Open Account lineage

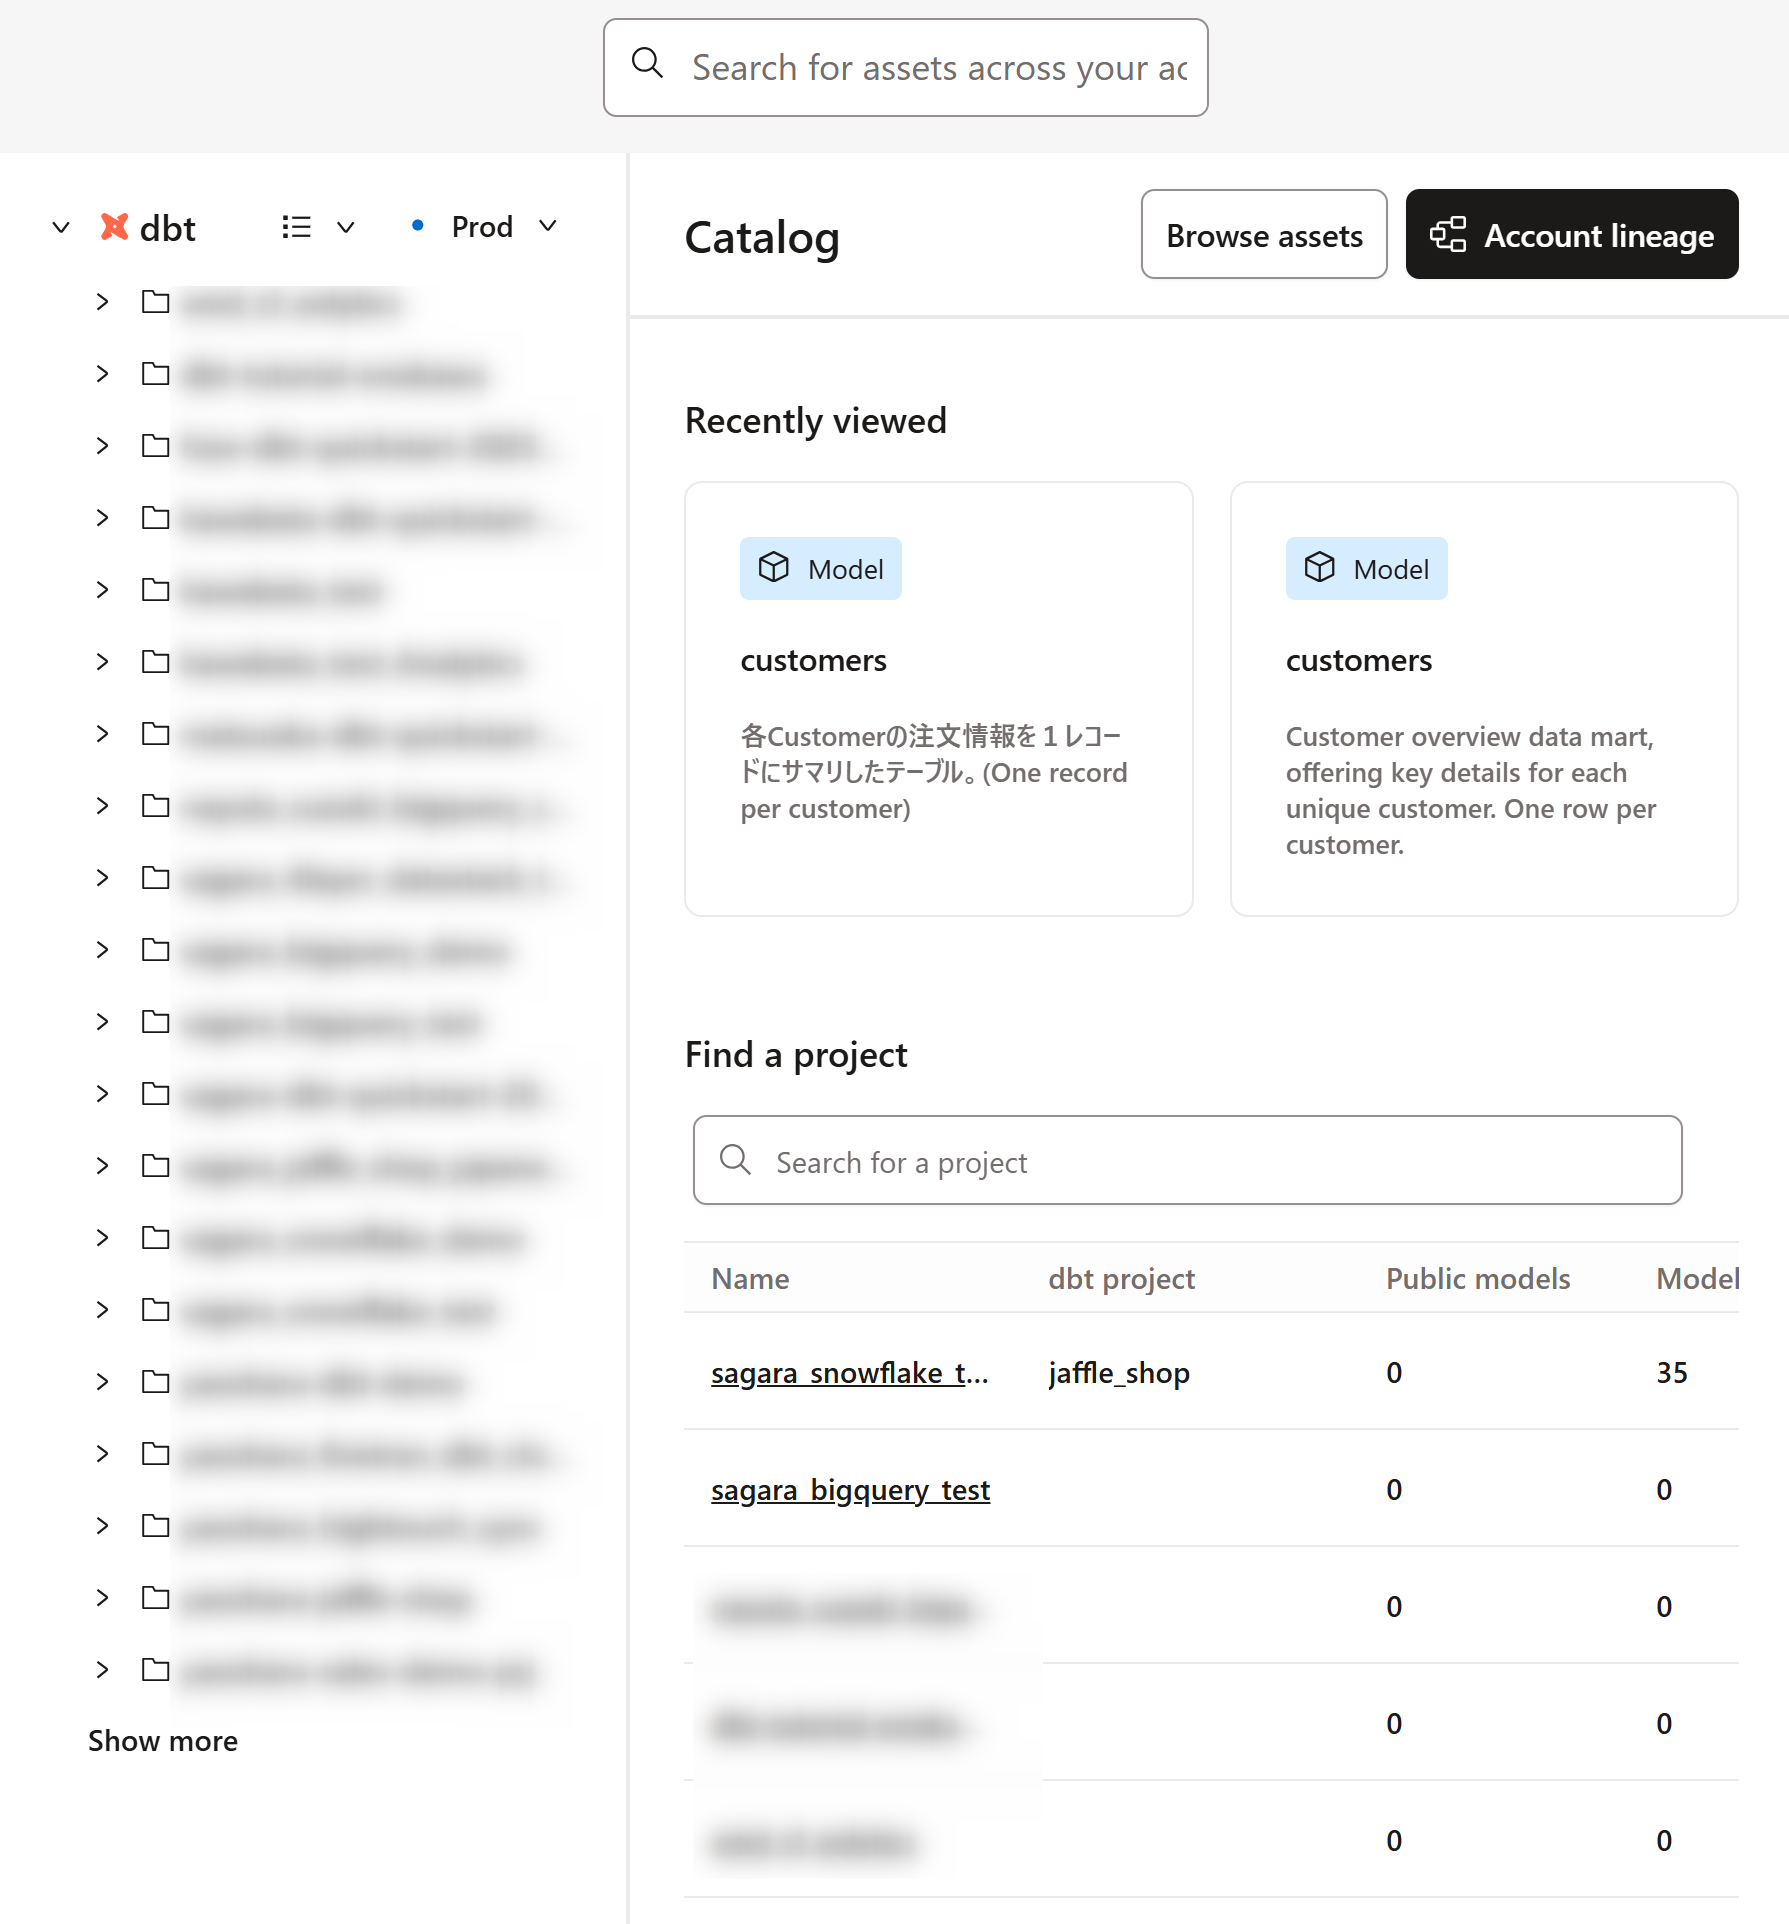[1572, 235]
